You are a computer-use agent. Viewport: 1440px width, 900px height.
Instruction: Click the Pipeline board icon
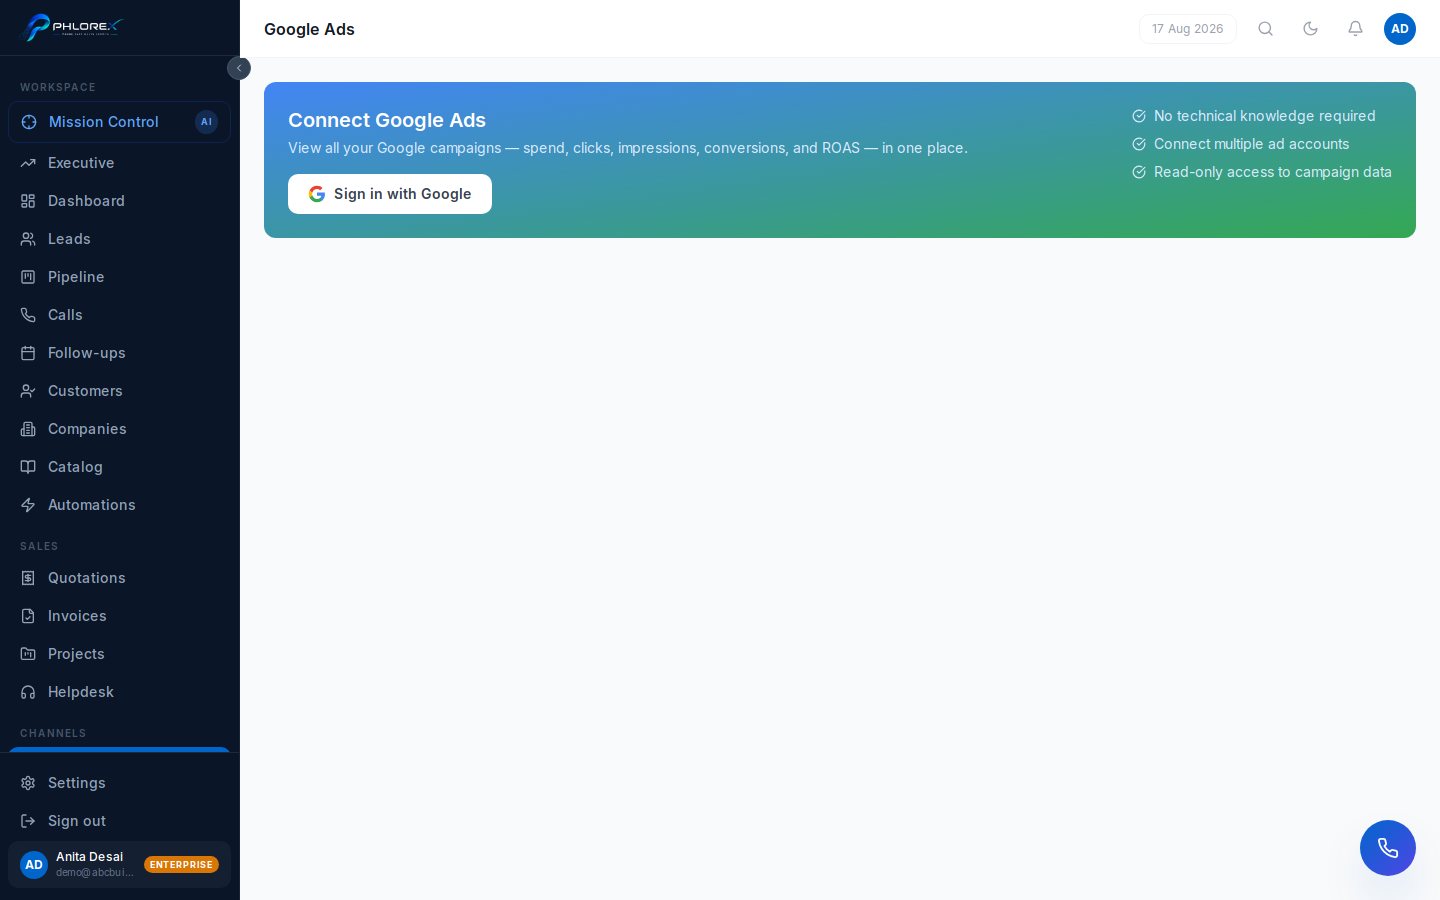[x=28, y=277]
